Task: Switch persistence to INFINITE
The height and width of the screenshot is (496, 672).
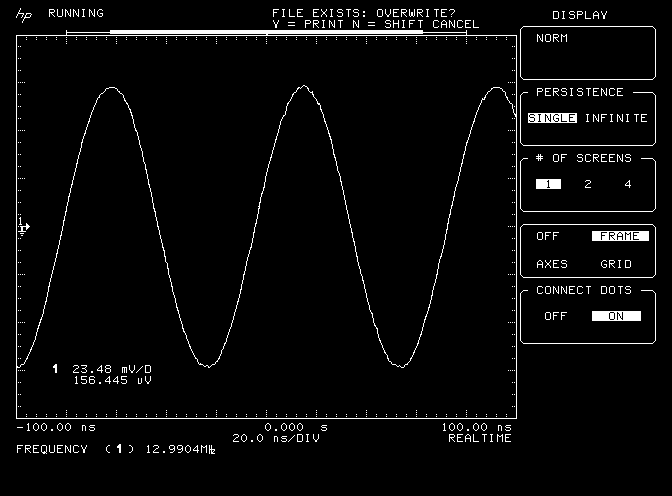Action: coord(616,118)
